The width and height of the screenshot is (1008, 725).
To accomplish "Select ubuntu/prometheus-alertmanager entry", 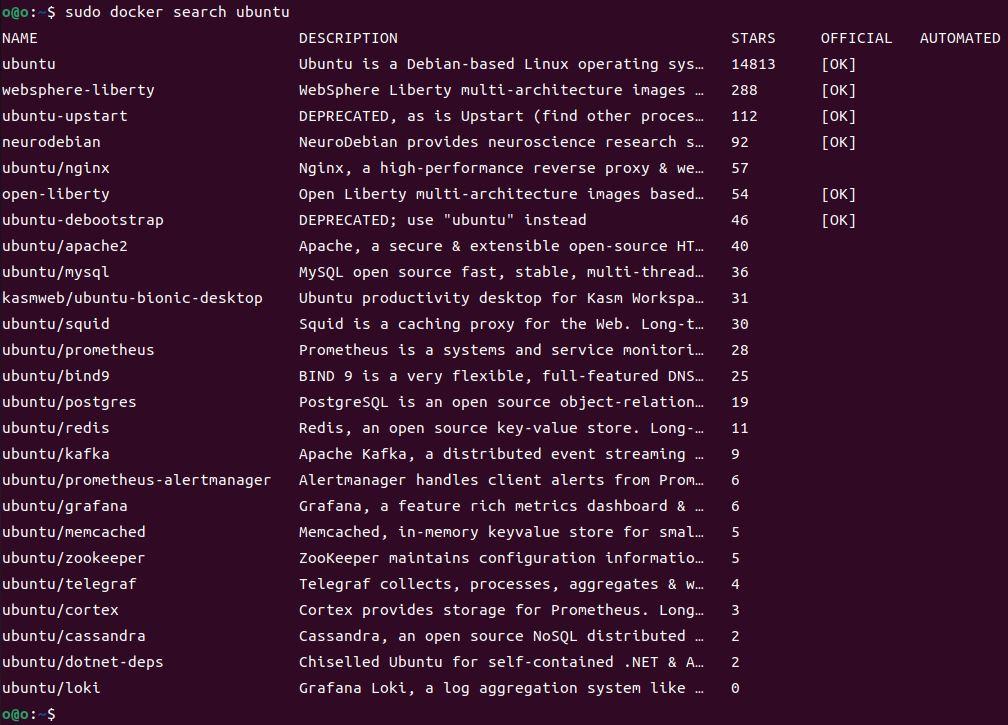I will pyautogui.click(x=137, y=480).
